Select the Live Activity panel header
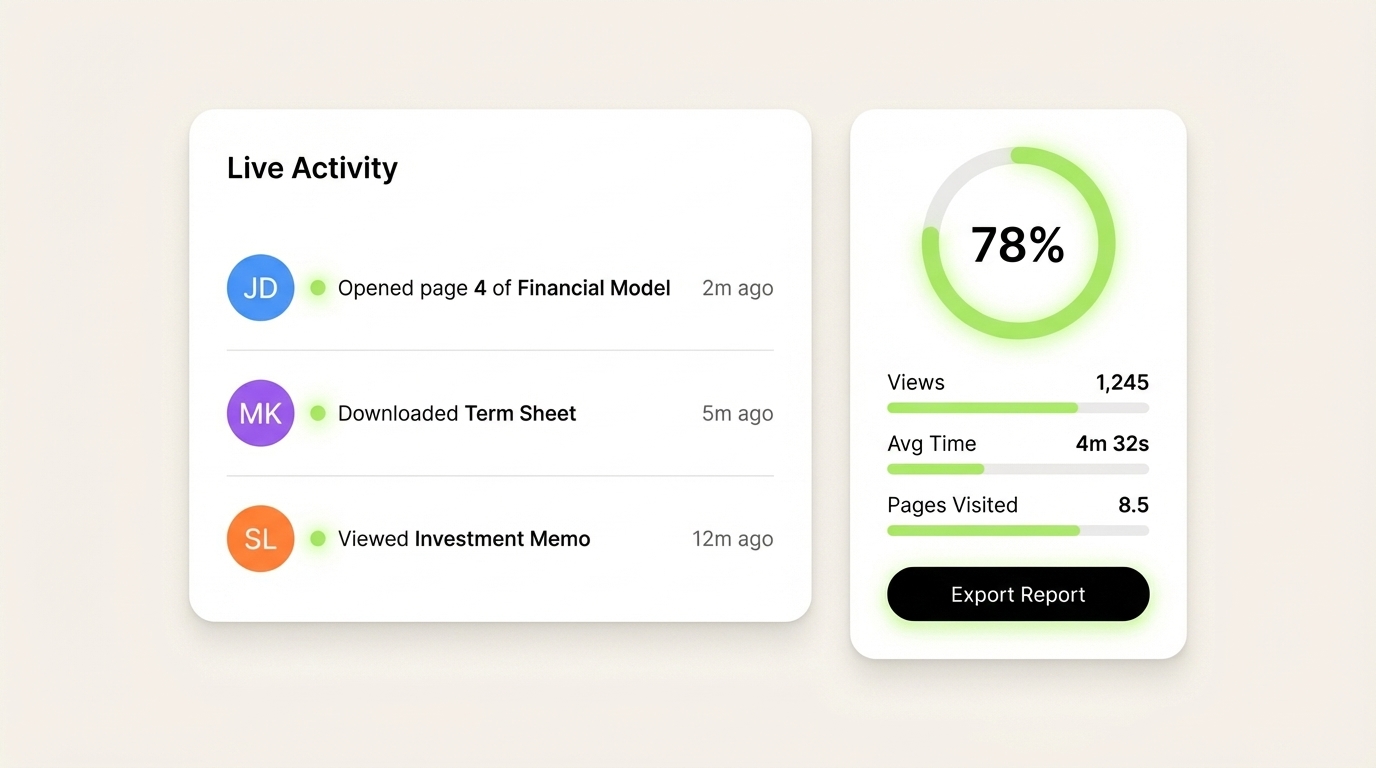This screenshot has width=1376, height=768. (312, 167)
